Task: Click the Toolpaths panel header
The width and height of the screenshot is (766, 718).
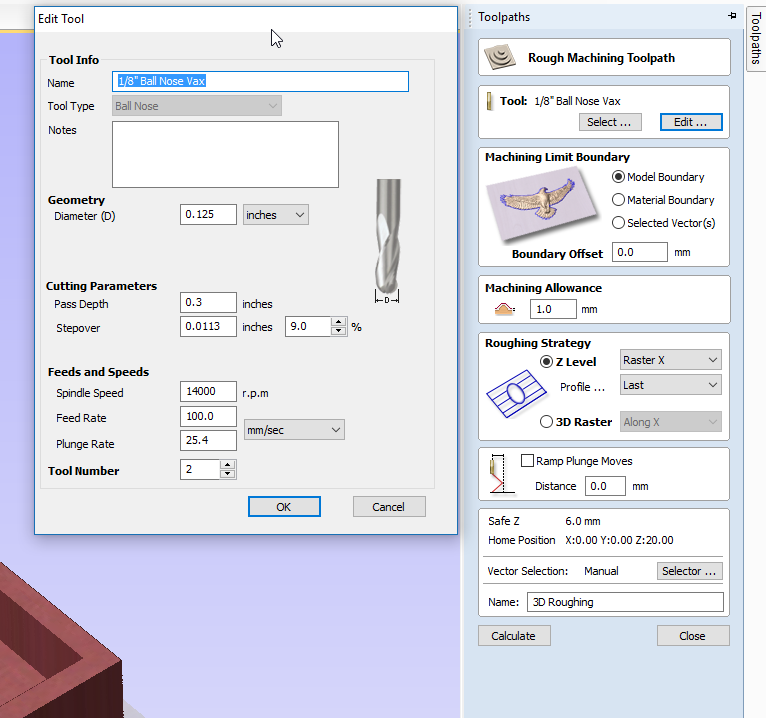Action: (604, 17)
